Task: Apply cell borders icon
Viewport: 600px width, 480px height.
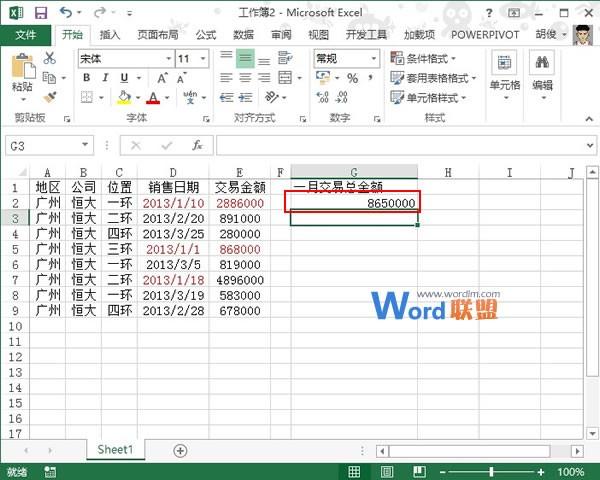Action: pos(87,97)
